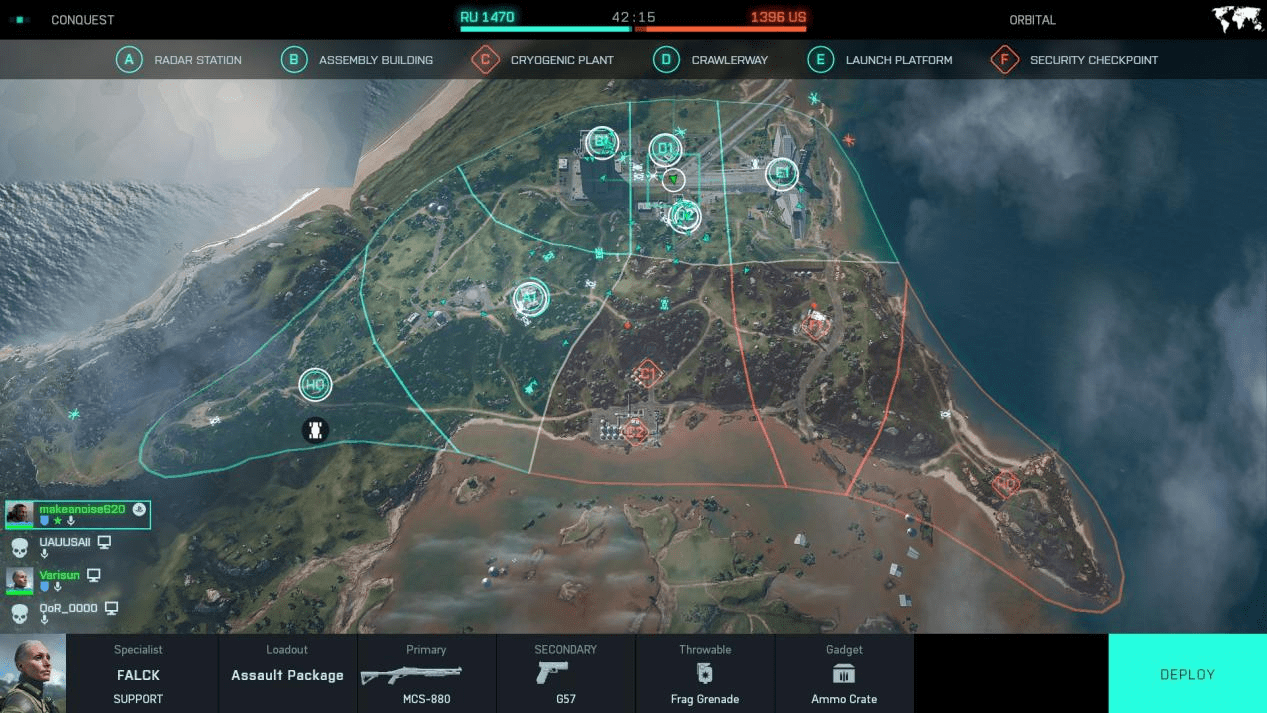The image size is (1267, 713).
Task: Click RU team teal ticket bar
Action: 545,29
